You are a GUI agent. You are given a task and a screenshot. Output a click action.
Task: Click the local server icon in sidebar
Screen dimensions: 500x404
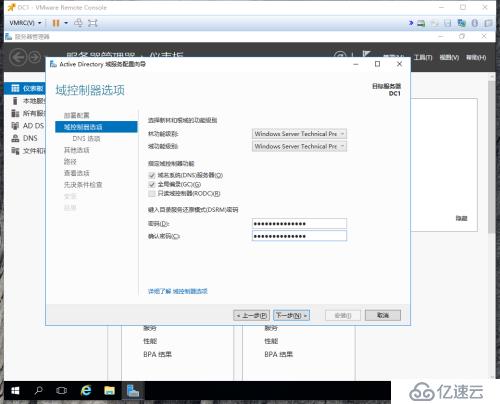click(x=15, y=101)
